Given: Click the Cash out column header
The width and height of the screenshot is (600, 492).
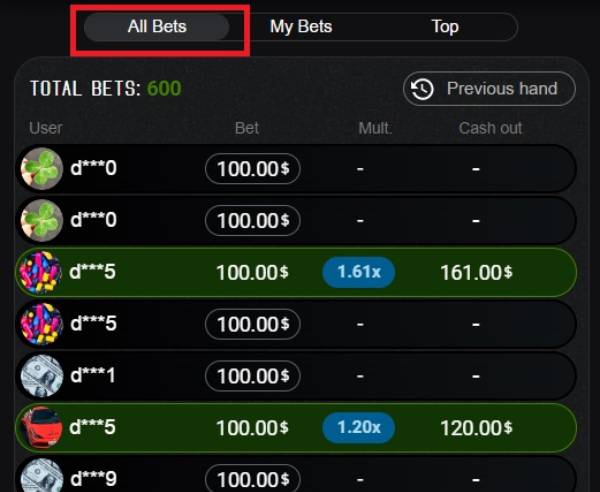Looking at the screenshot, I should (490, 128).
